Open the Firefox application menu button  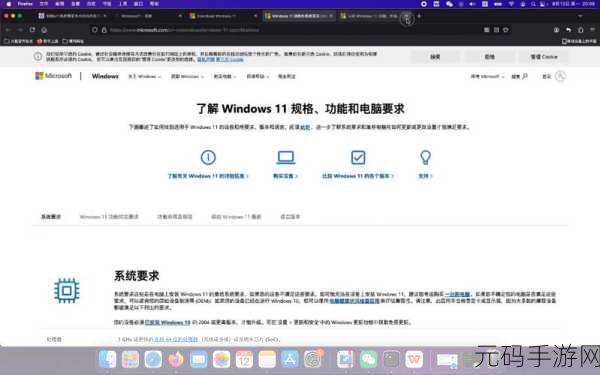592,30
